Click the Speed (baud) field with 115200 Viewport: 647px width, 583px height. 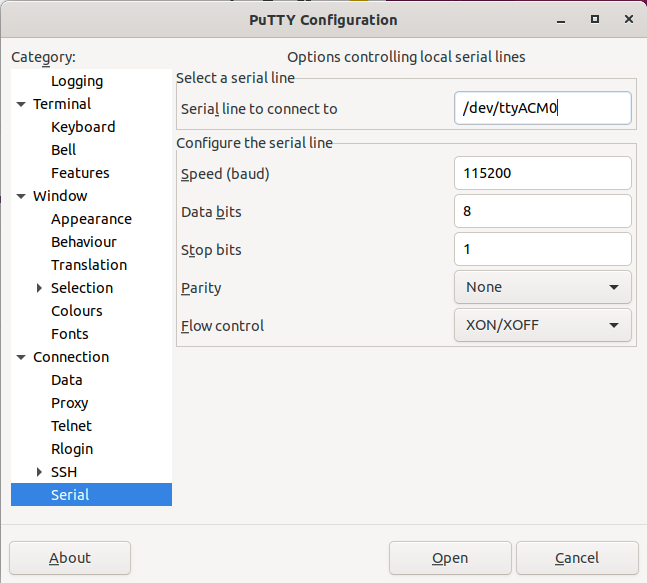point(543,173)
